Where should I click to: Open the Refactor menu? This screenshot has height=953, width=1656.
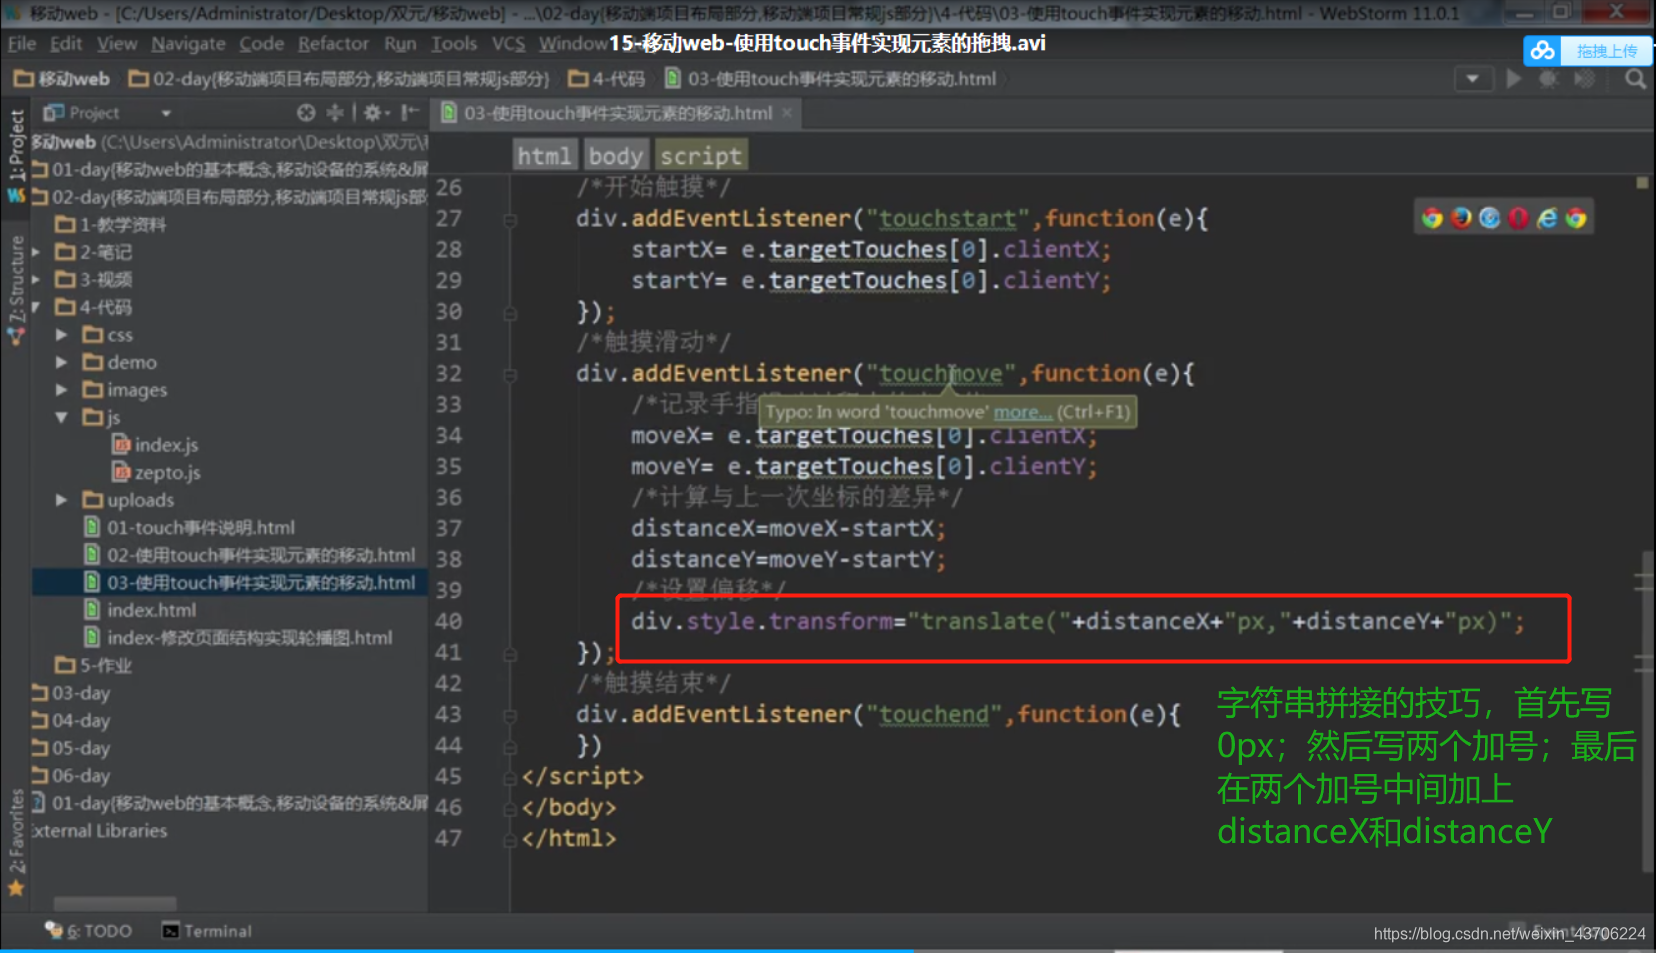click(333, 44)
